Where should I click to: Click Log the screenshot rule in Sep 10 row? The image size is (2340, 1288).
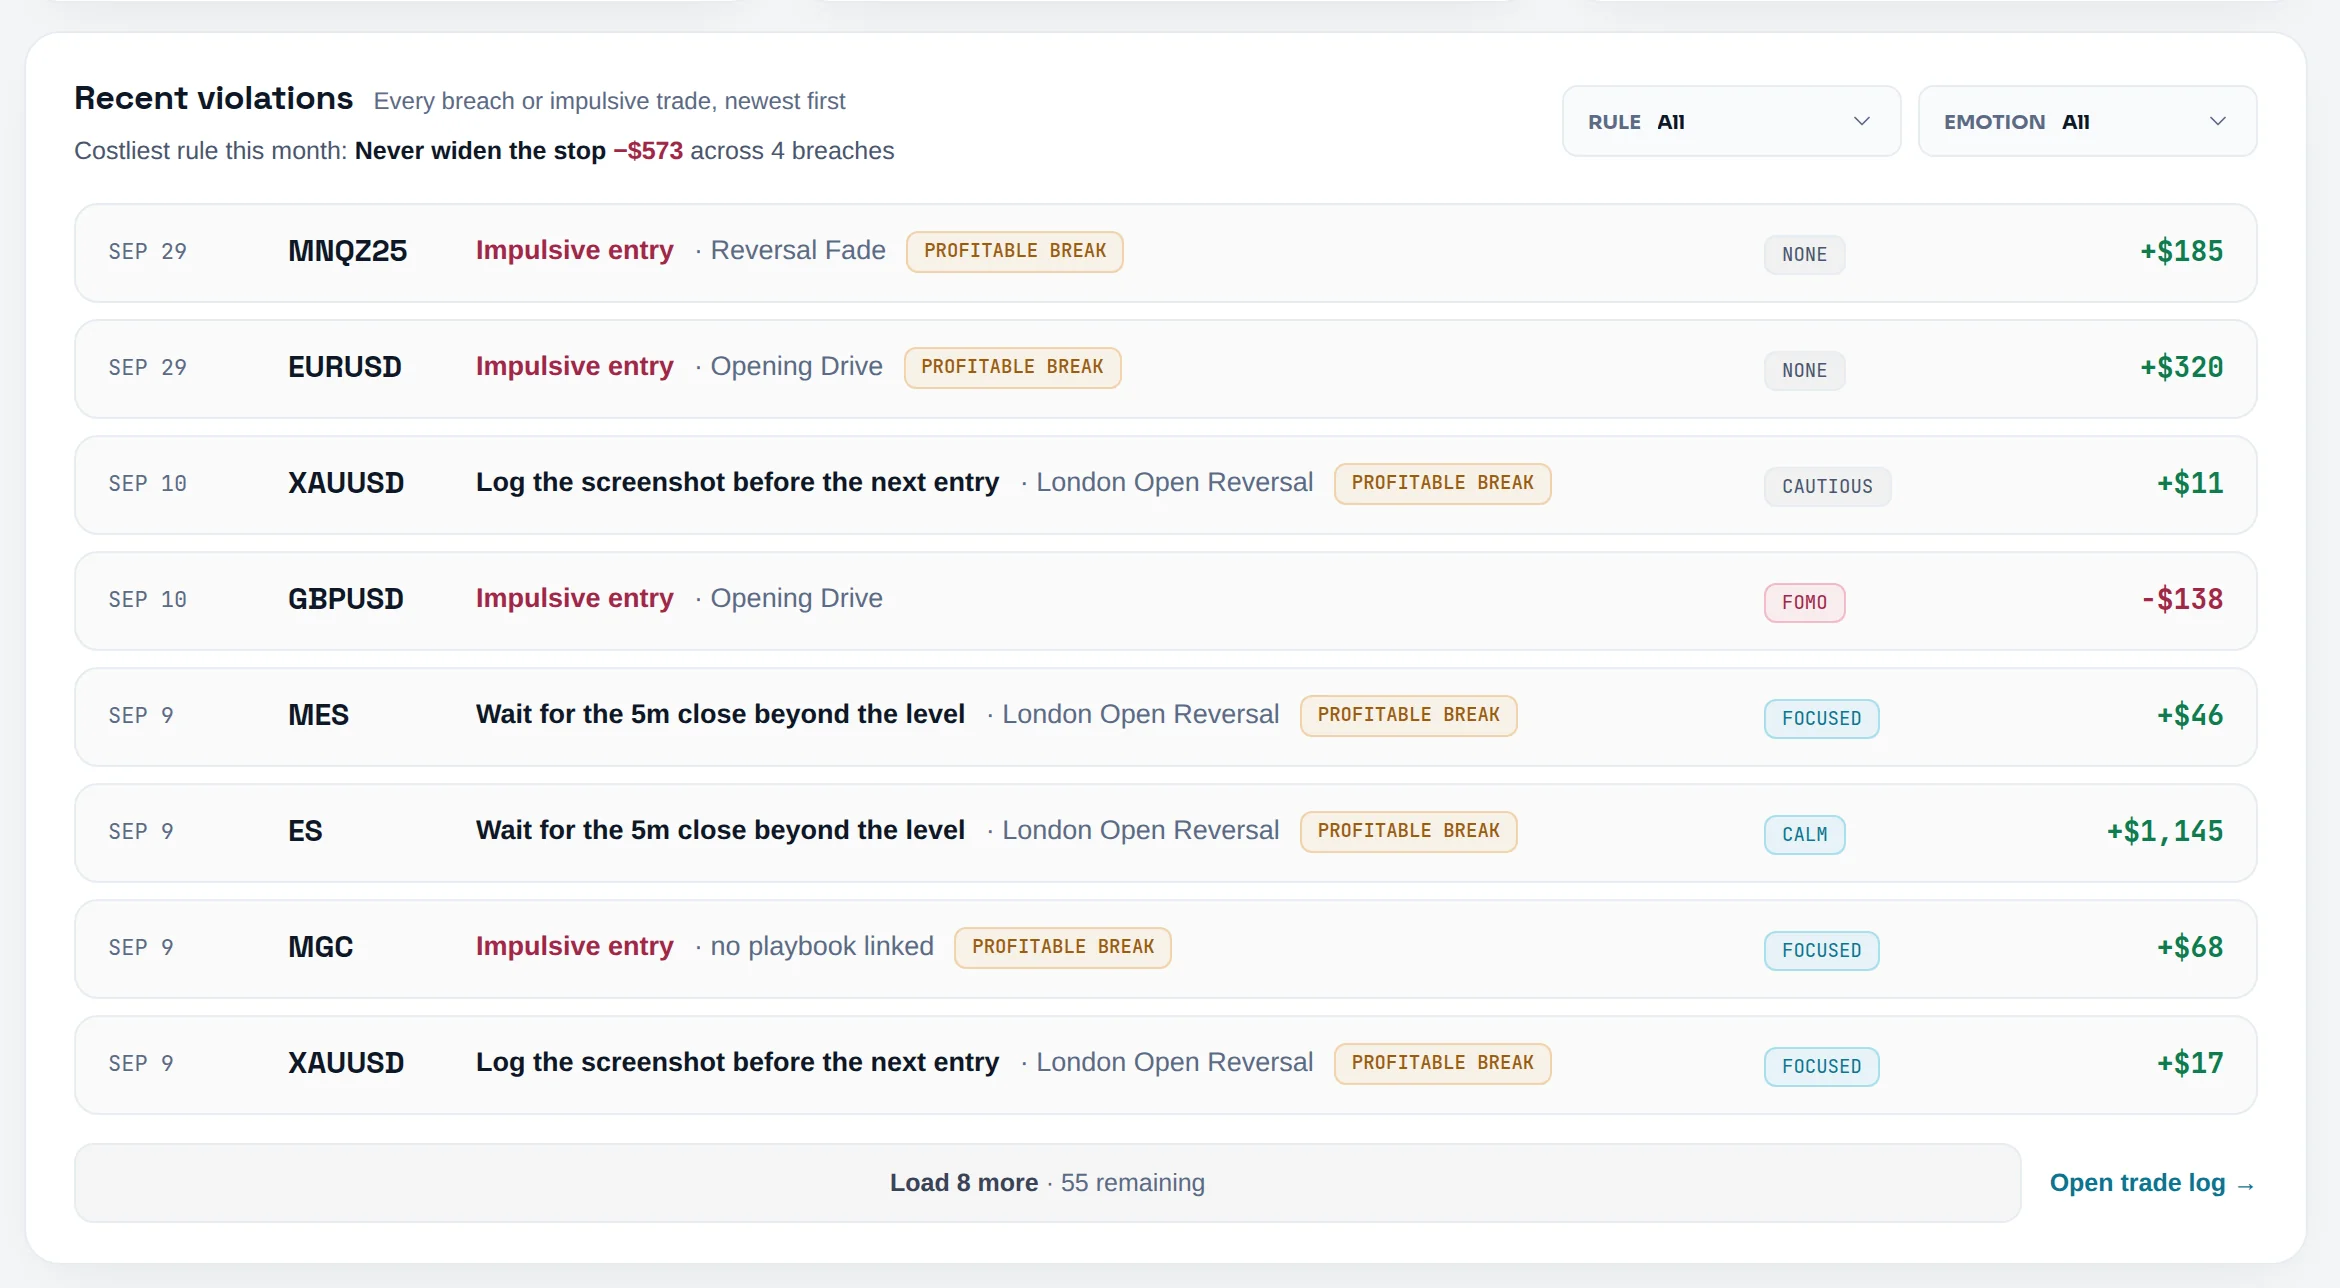[x=737, y=482]
